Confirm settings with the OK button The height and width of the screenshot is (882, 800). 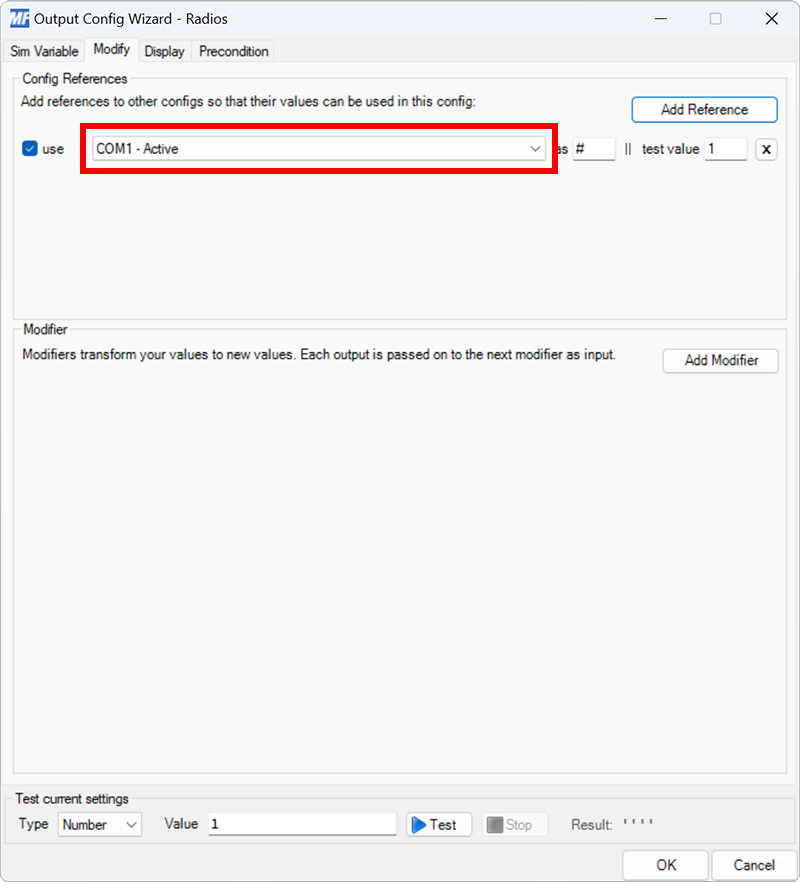pos(665,865)
